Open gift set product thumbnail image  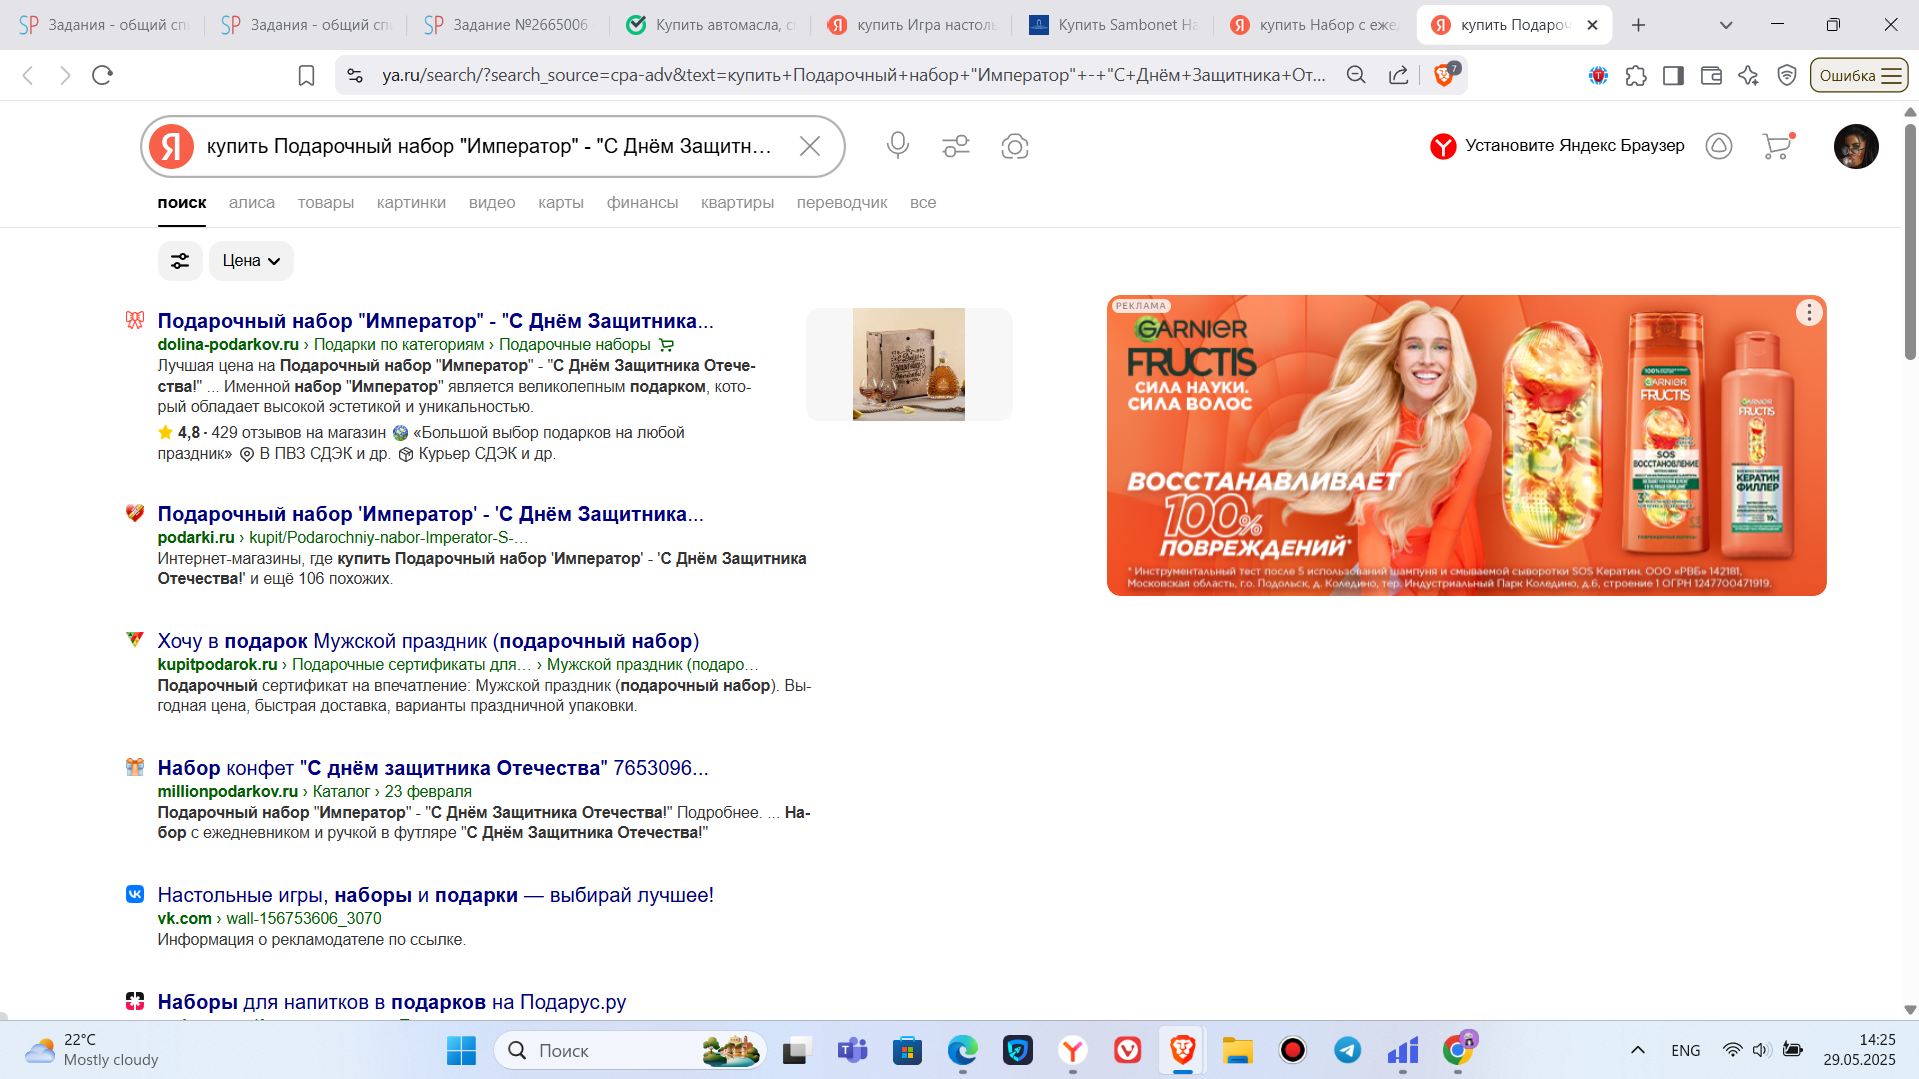(x=909, y=364)
